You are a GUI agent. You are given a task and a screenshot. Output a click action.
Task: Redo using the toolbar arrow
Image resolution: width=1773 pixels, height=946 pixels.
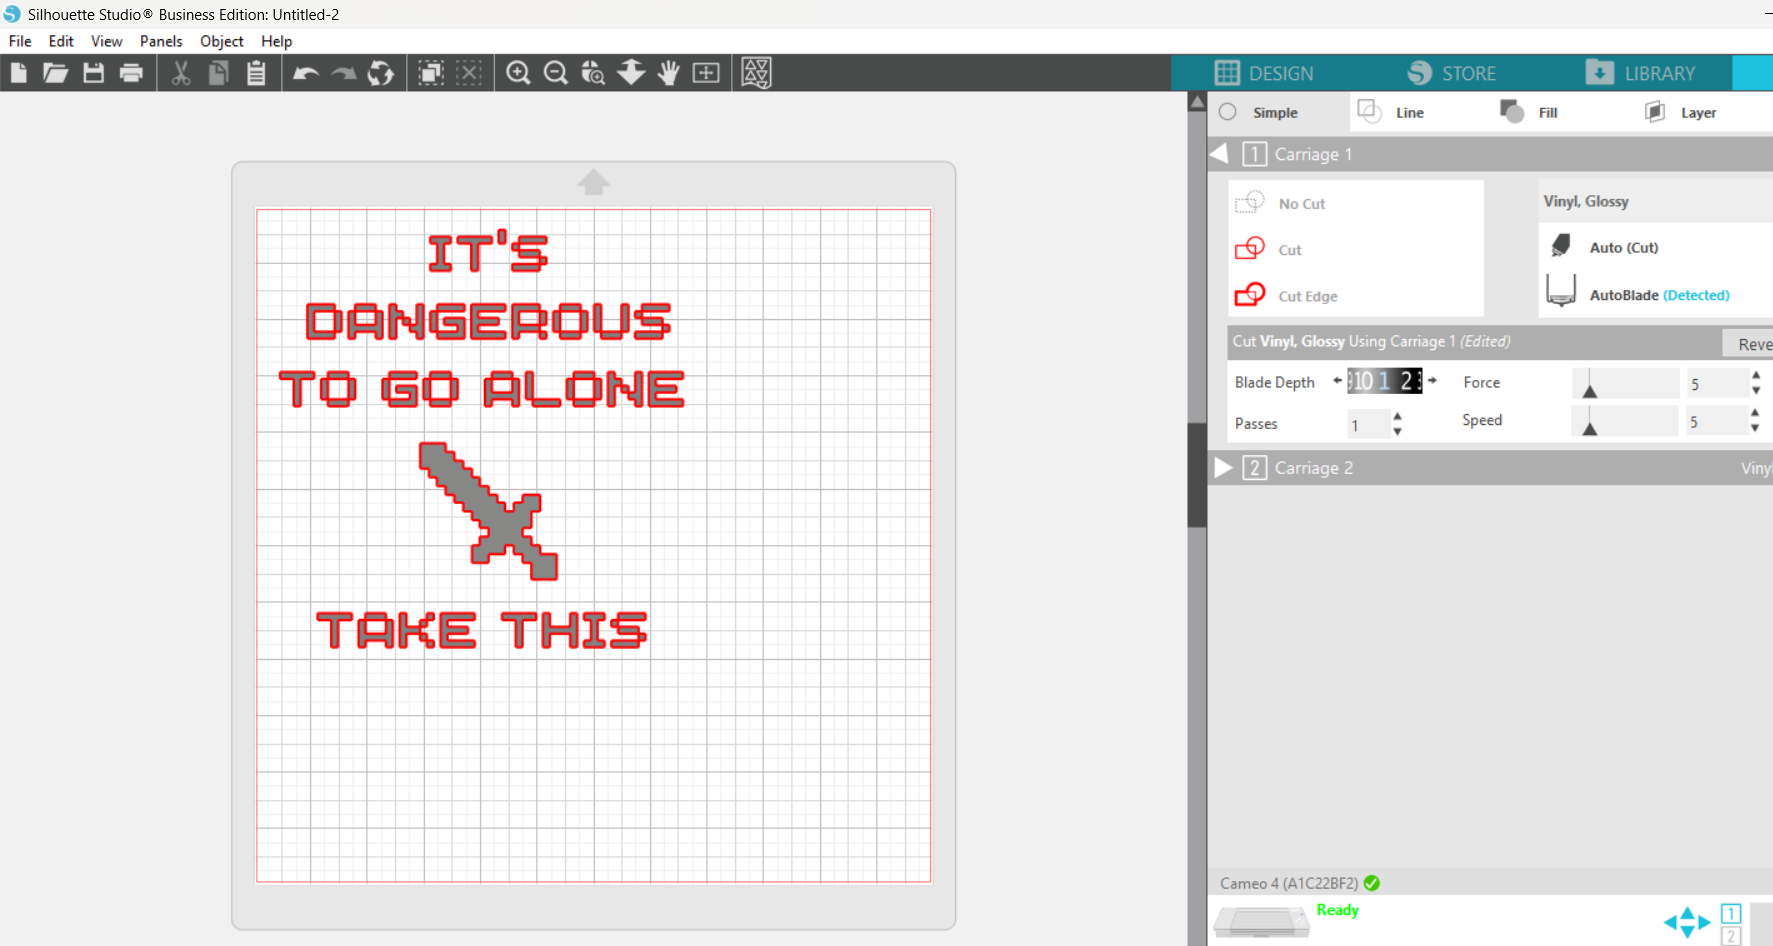[344, 73]
